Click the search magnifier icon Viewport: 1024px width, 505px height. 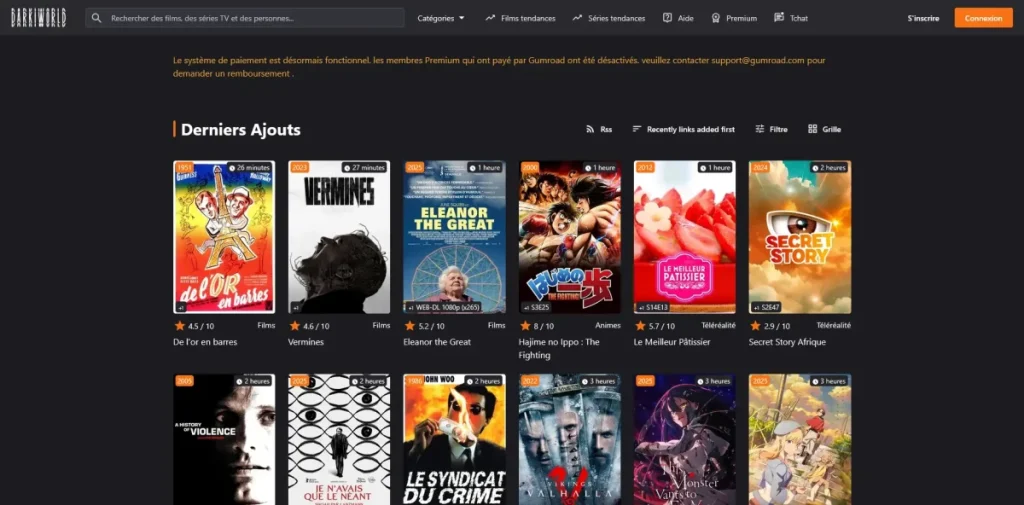coord(97,18)
